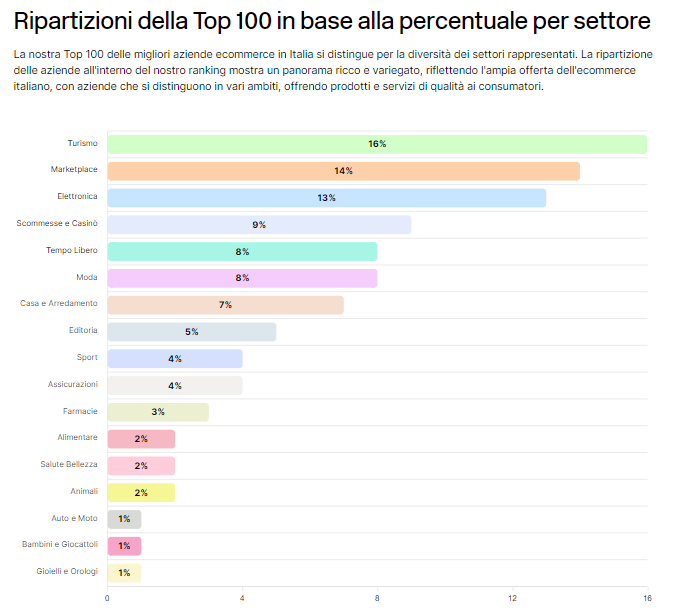The image size is (677, 615).
Task: Click the orange Marketplace 14% bar
Action: pyautogui.click(x=343, y=171)
